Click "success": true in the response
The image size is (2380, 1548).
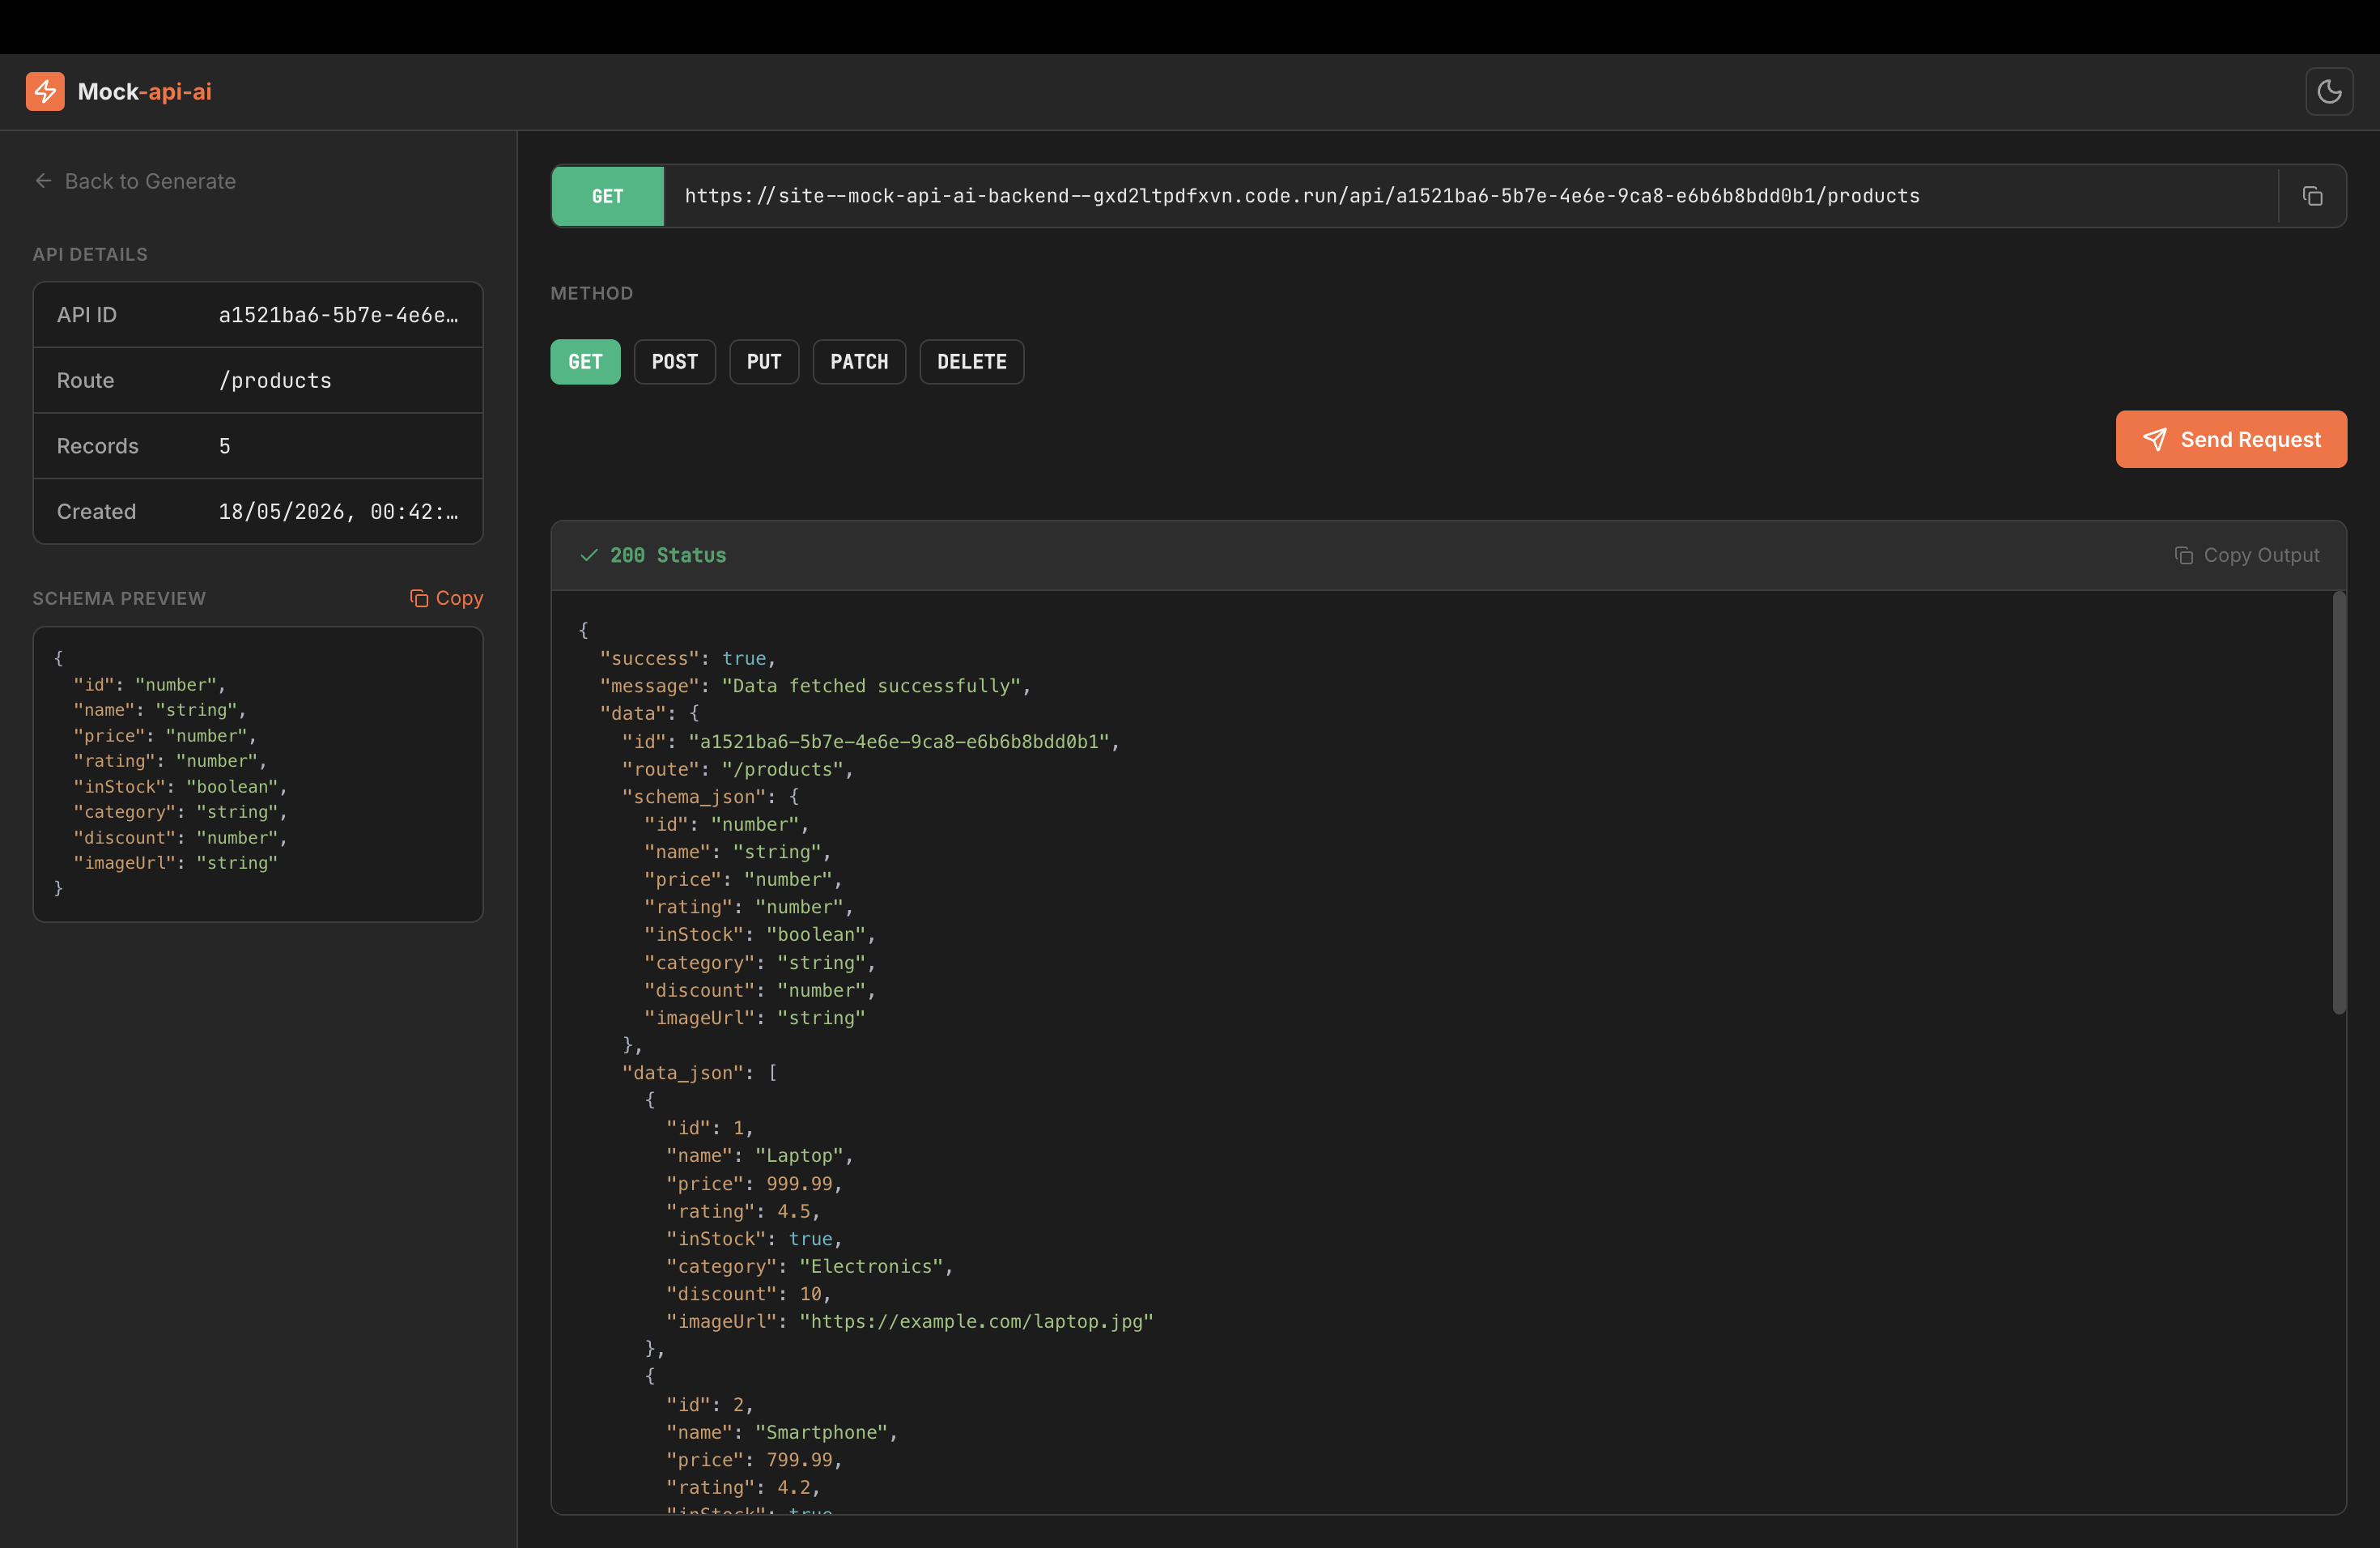click(687, 658)
